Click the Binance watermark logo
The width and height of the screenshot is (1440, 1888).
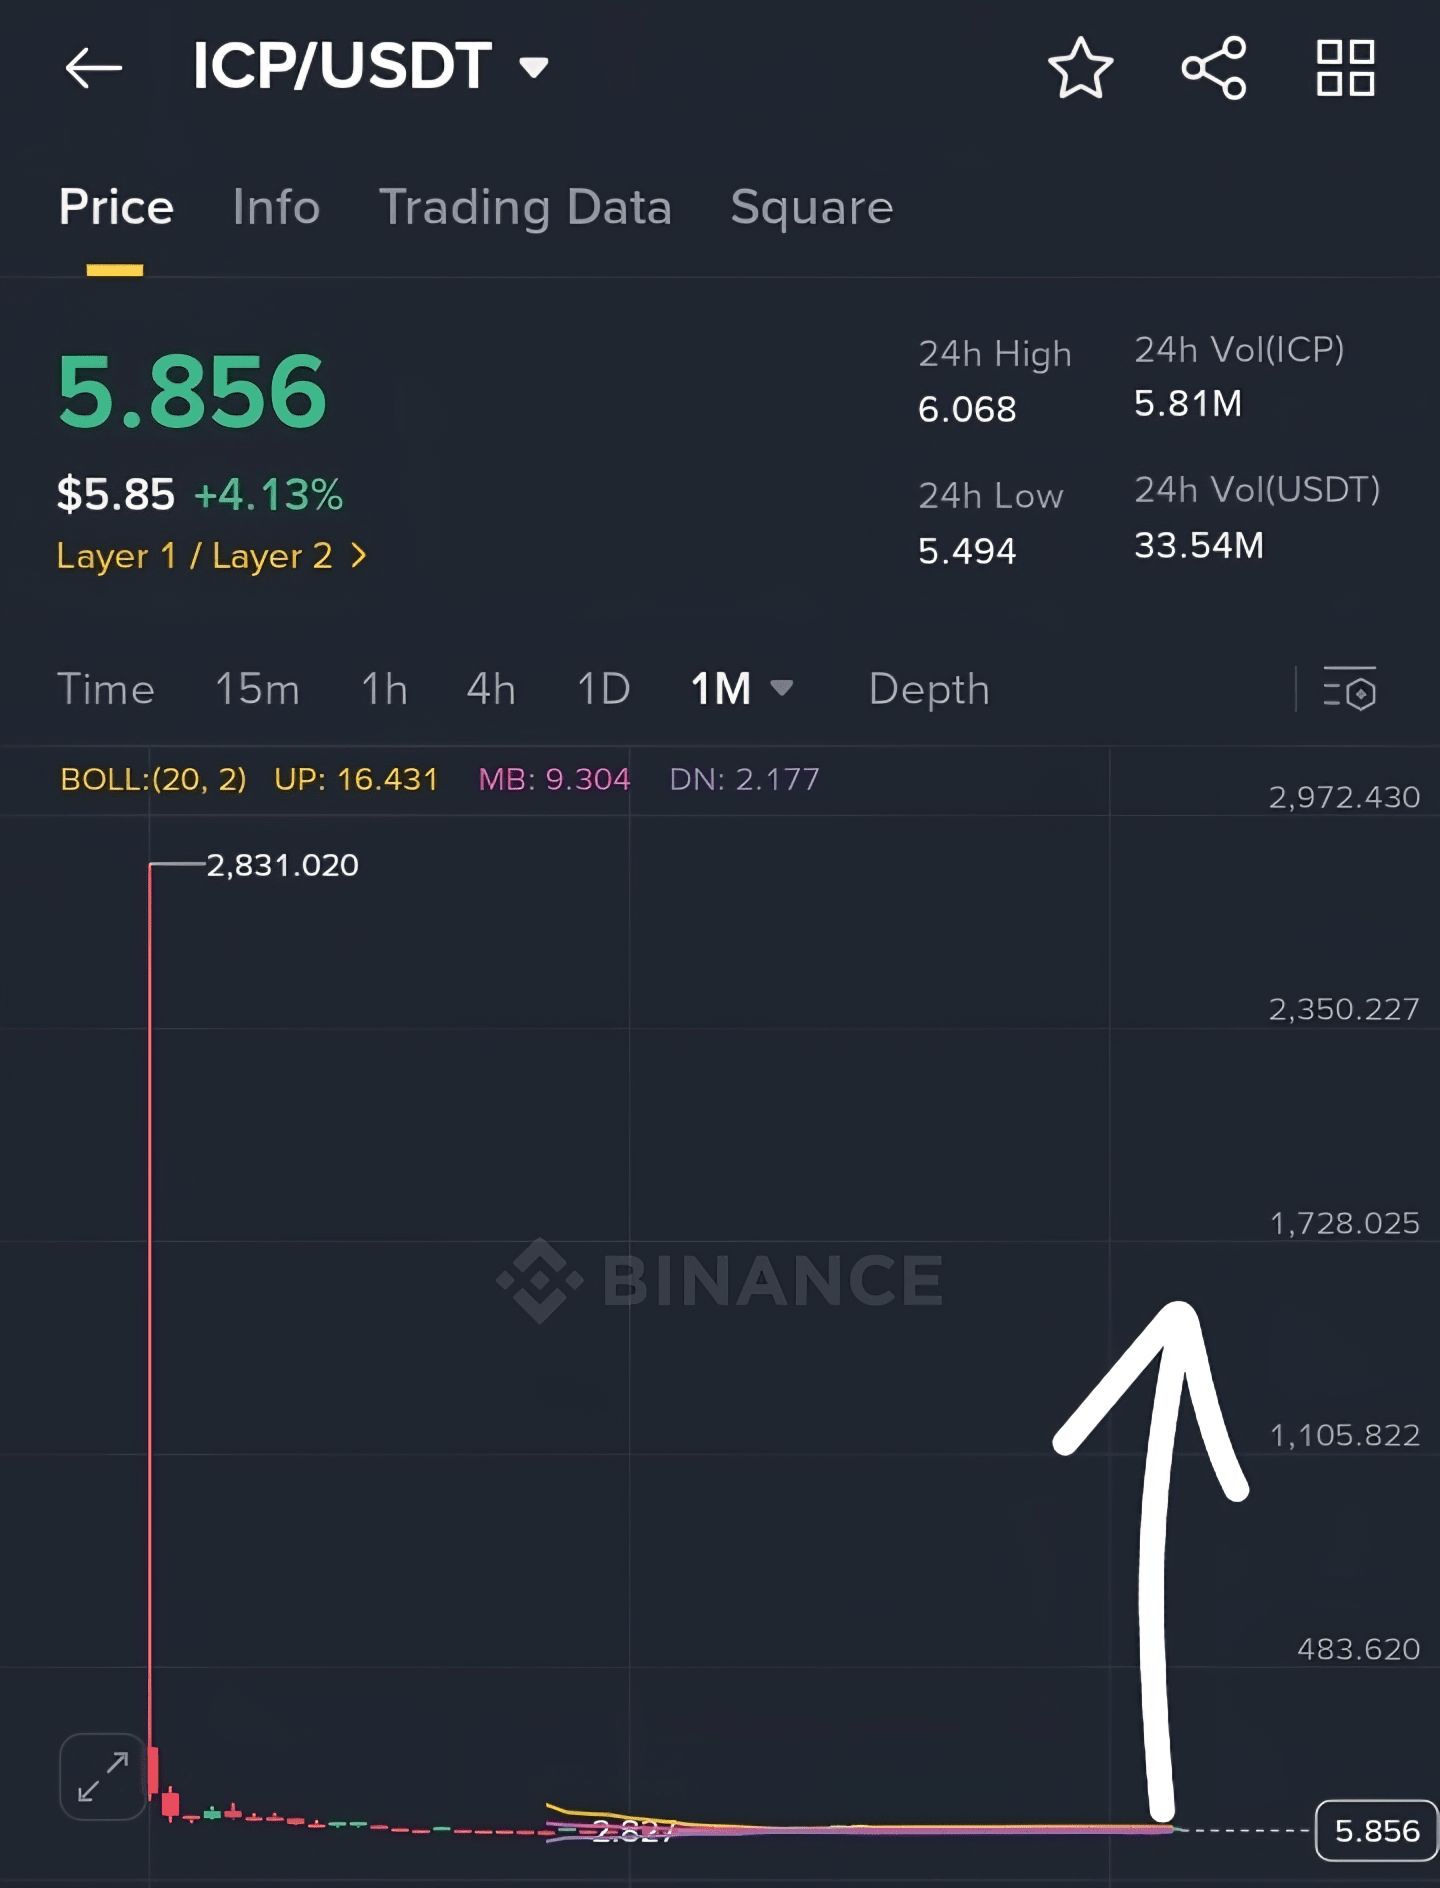720,1280
